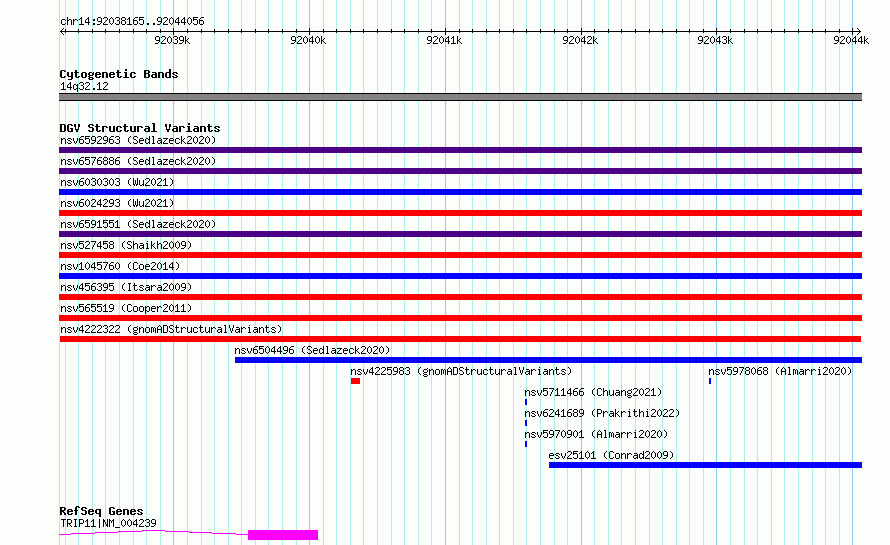Select the small red block under nsv4225983
This screenshot has height=545, width=890.
coord(355,381)
